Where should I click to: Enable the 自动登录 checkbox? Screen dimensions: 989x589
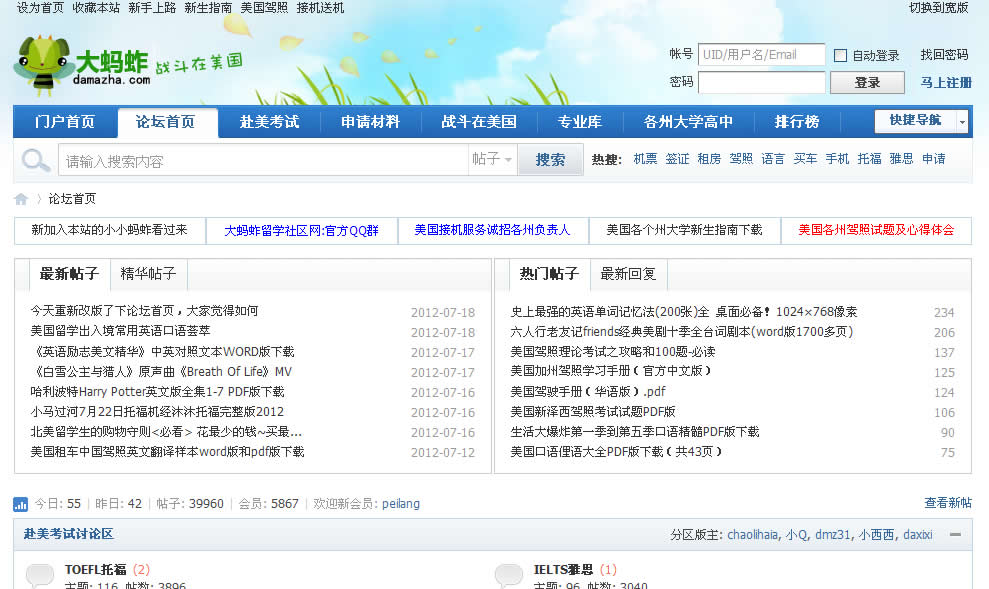tap(840, 56)
